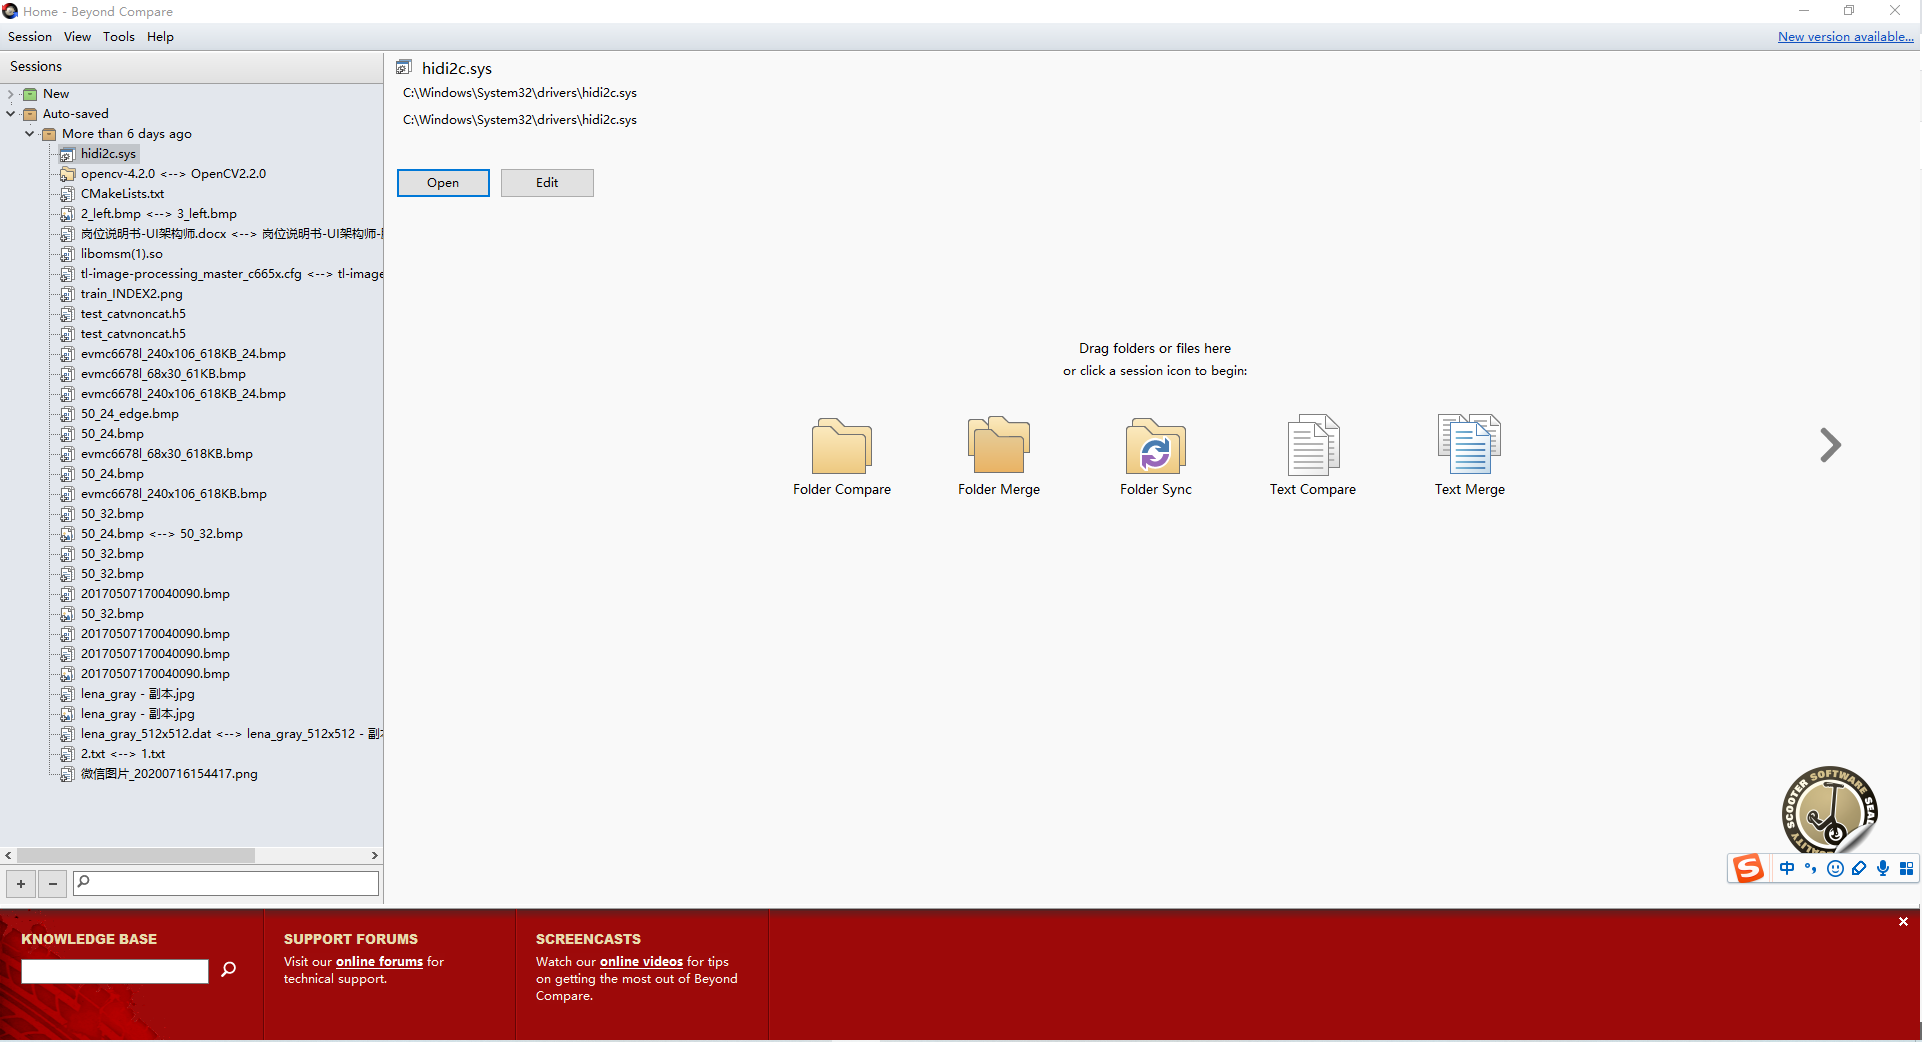1922x1042 pixels.
Task: Expand the New sessions folder
Action: pyautogui.click(x=10, y=94)
